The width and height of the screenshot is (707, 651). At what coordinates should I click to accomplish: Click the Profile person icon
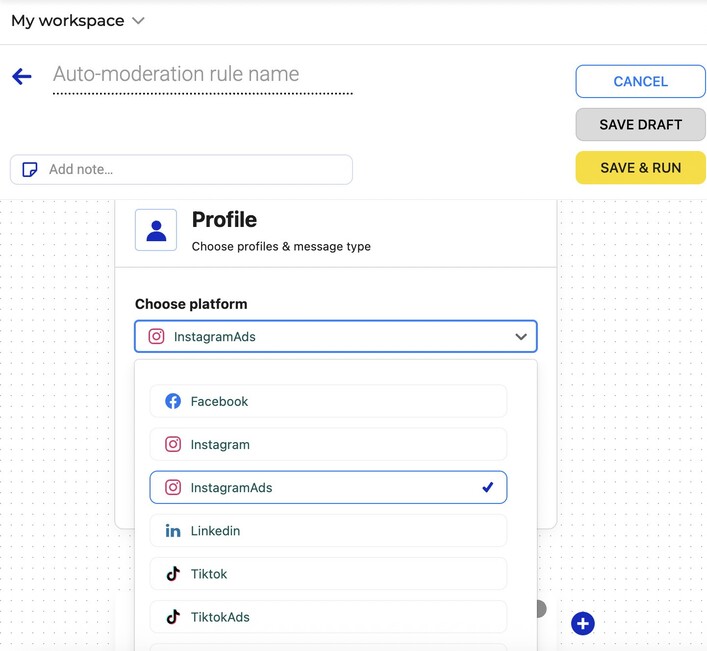pos(156,230)
